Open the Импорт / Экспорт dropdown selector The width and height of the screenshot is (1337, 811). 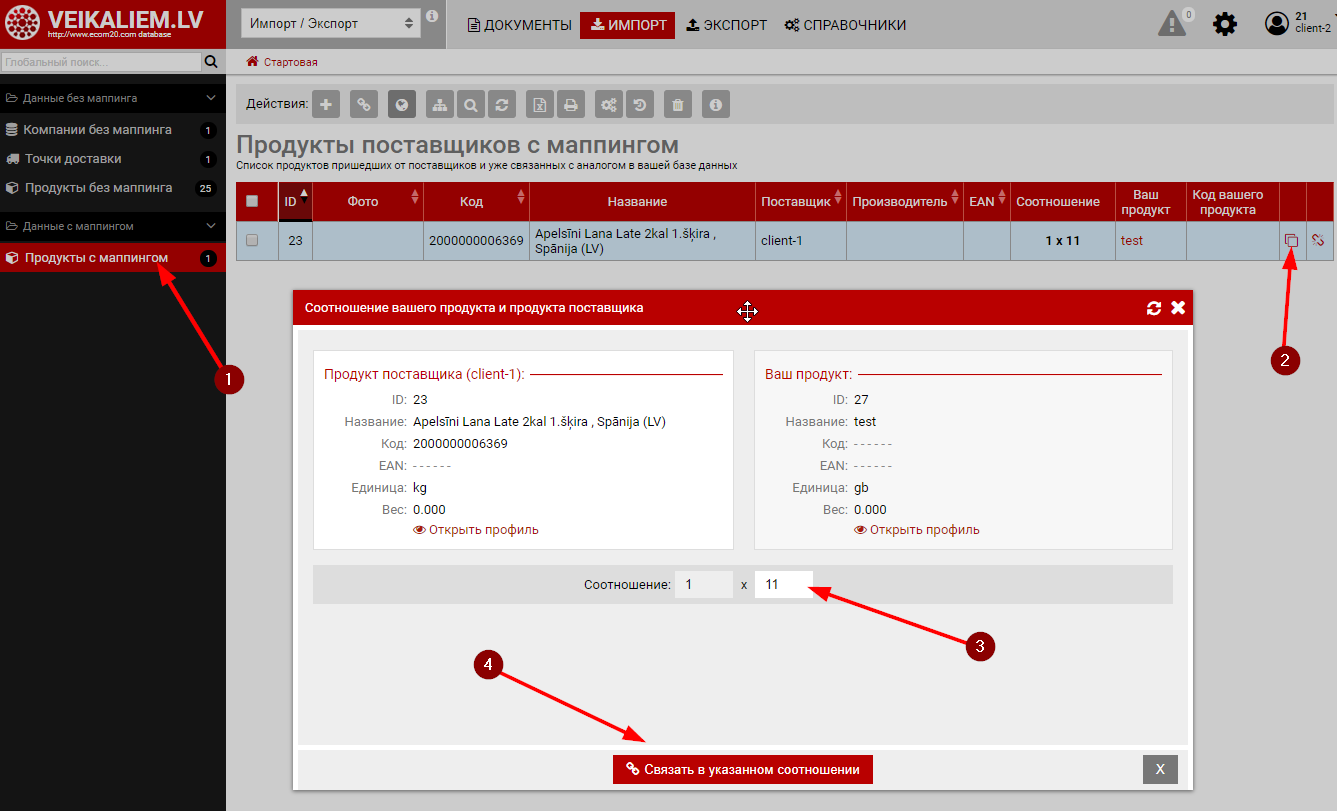click(331, 24)
